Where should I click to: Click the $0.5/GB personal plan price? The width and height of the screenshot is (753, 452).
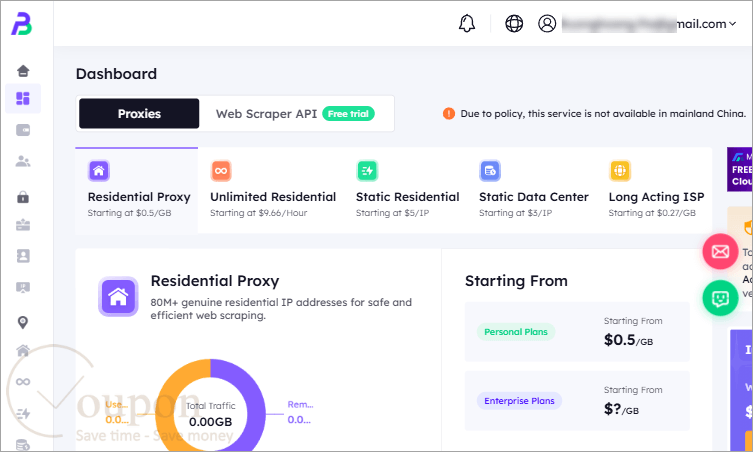click(628, 340)
